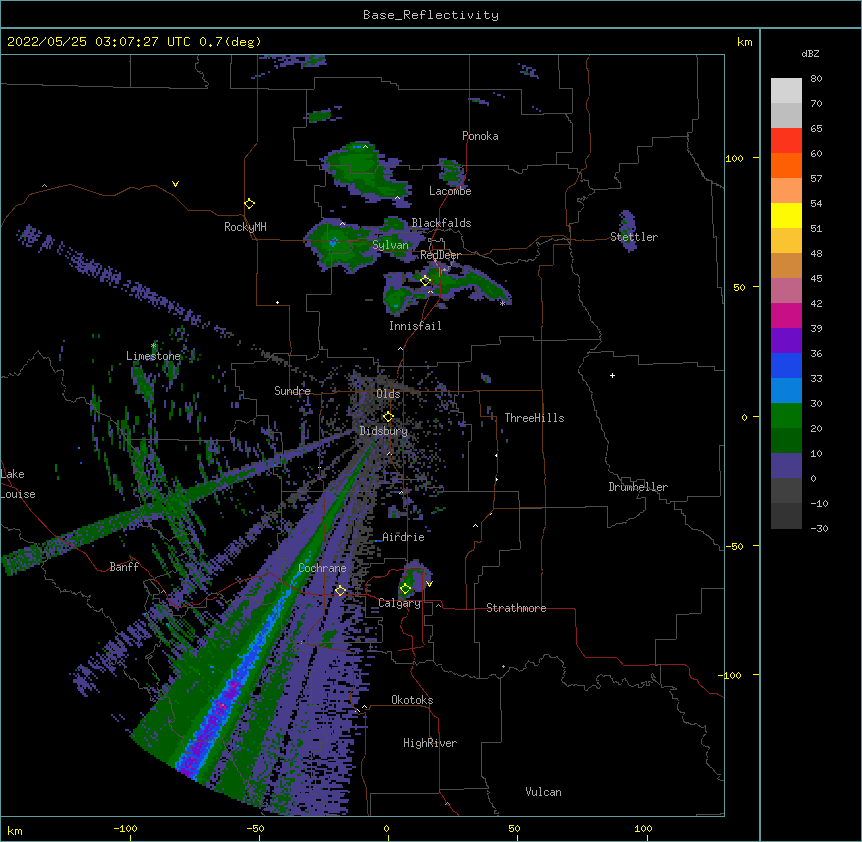Click the Olds town label

point(388,394)
